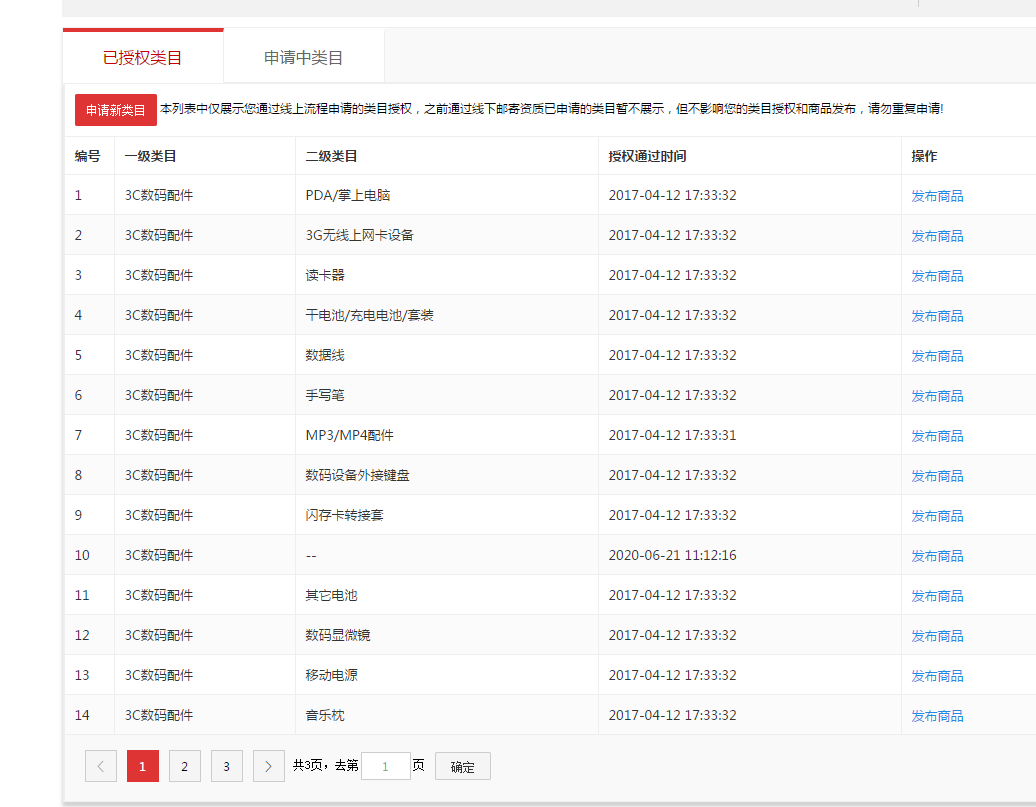The image size is (1036, 807).
Task: Open 发布商品 for 音乐枕
Action: [936, 715]
